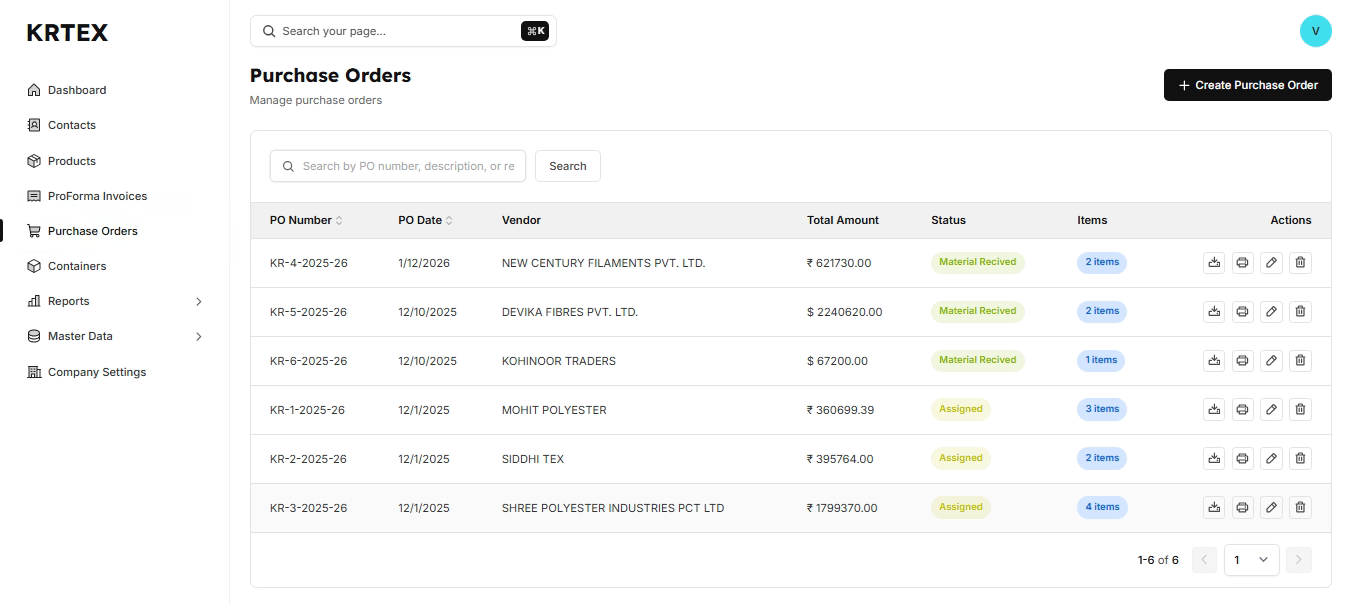This screenshot has width=1351, height=605.
Task: Edit the KOHINOOR TRADERS purchase order
Action: click(x=1271, y=361)
